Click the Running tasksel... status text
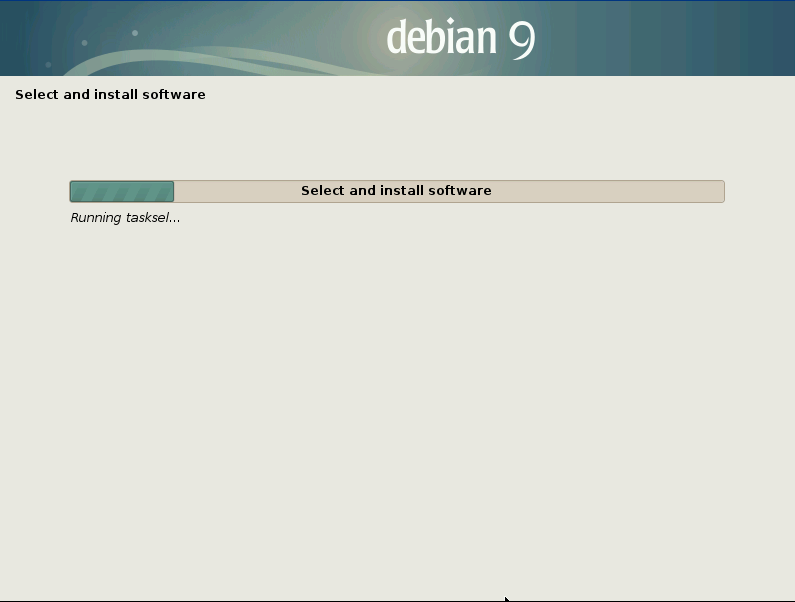The height and width of the screenshot is (602, 795). tap(125, 218)
